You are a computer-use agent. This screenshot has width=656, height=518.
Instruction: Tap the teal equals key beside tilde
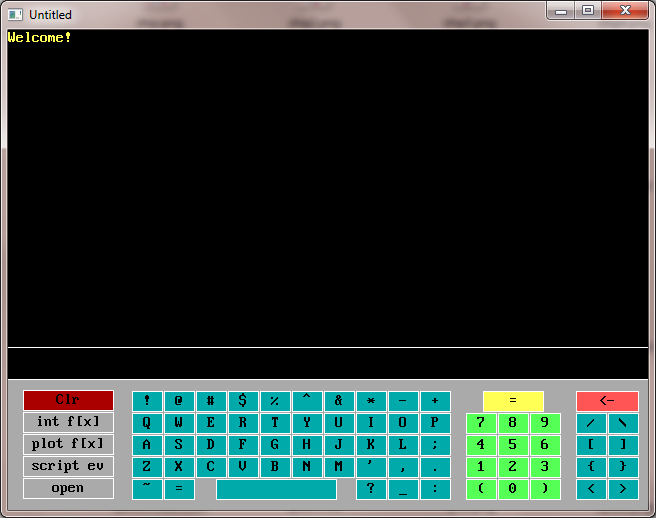point(179,490)
